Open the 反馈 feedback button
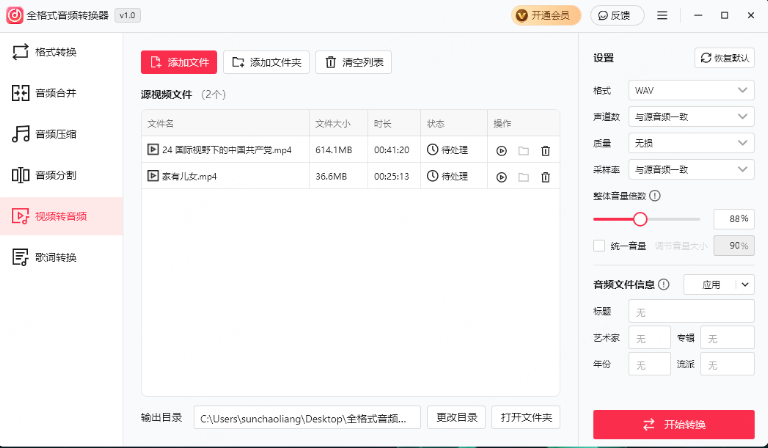Image resolution: width=768 pixels, height=448 pixels. [x=617, y=16]
